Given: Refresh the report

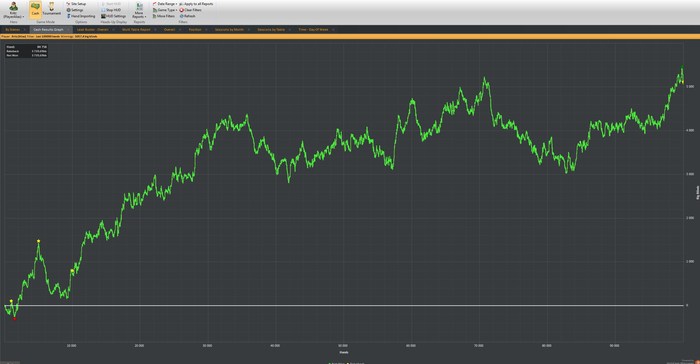Looking at the screenshot, I should [188, 16].
